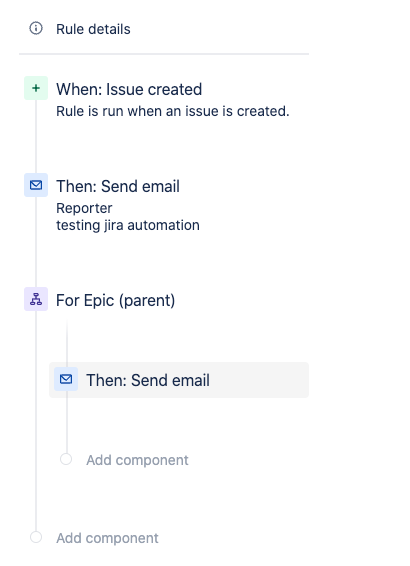Click the circle beside the branch Add component
Viewport: 410px width, 566px height.
[66, 459]
